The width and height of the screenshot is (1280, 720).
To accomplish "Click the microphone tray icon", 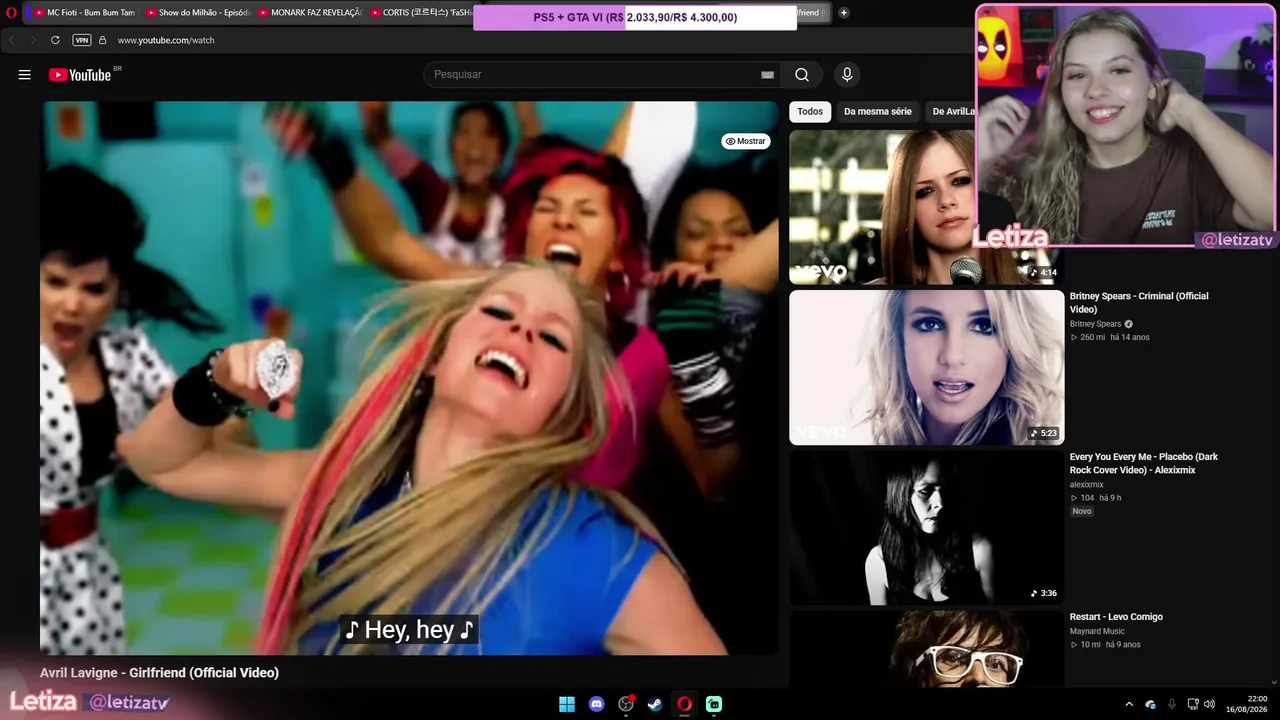I will 1171,704.
